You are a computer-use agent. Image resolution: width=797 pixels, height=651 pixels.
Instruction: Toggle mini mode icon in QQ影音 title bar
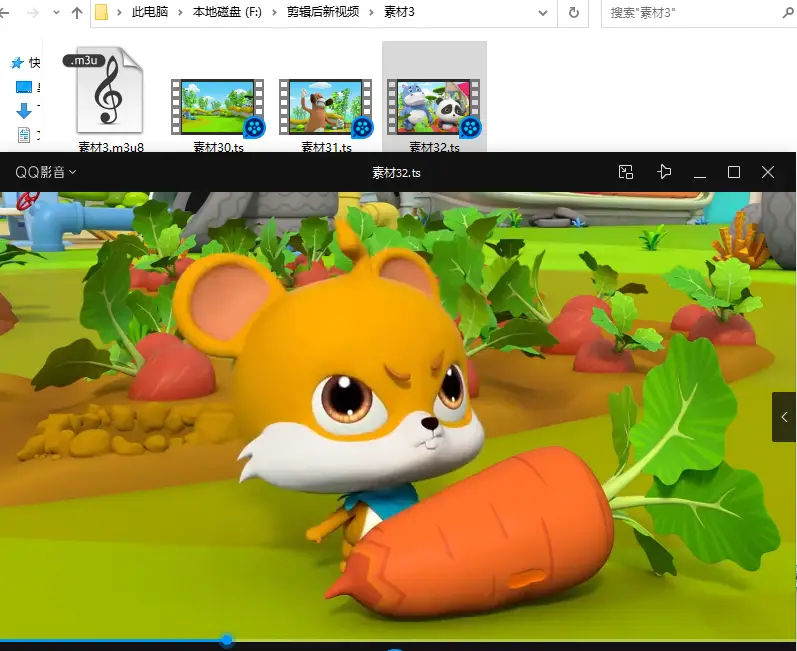[626, 172]
